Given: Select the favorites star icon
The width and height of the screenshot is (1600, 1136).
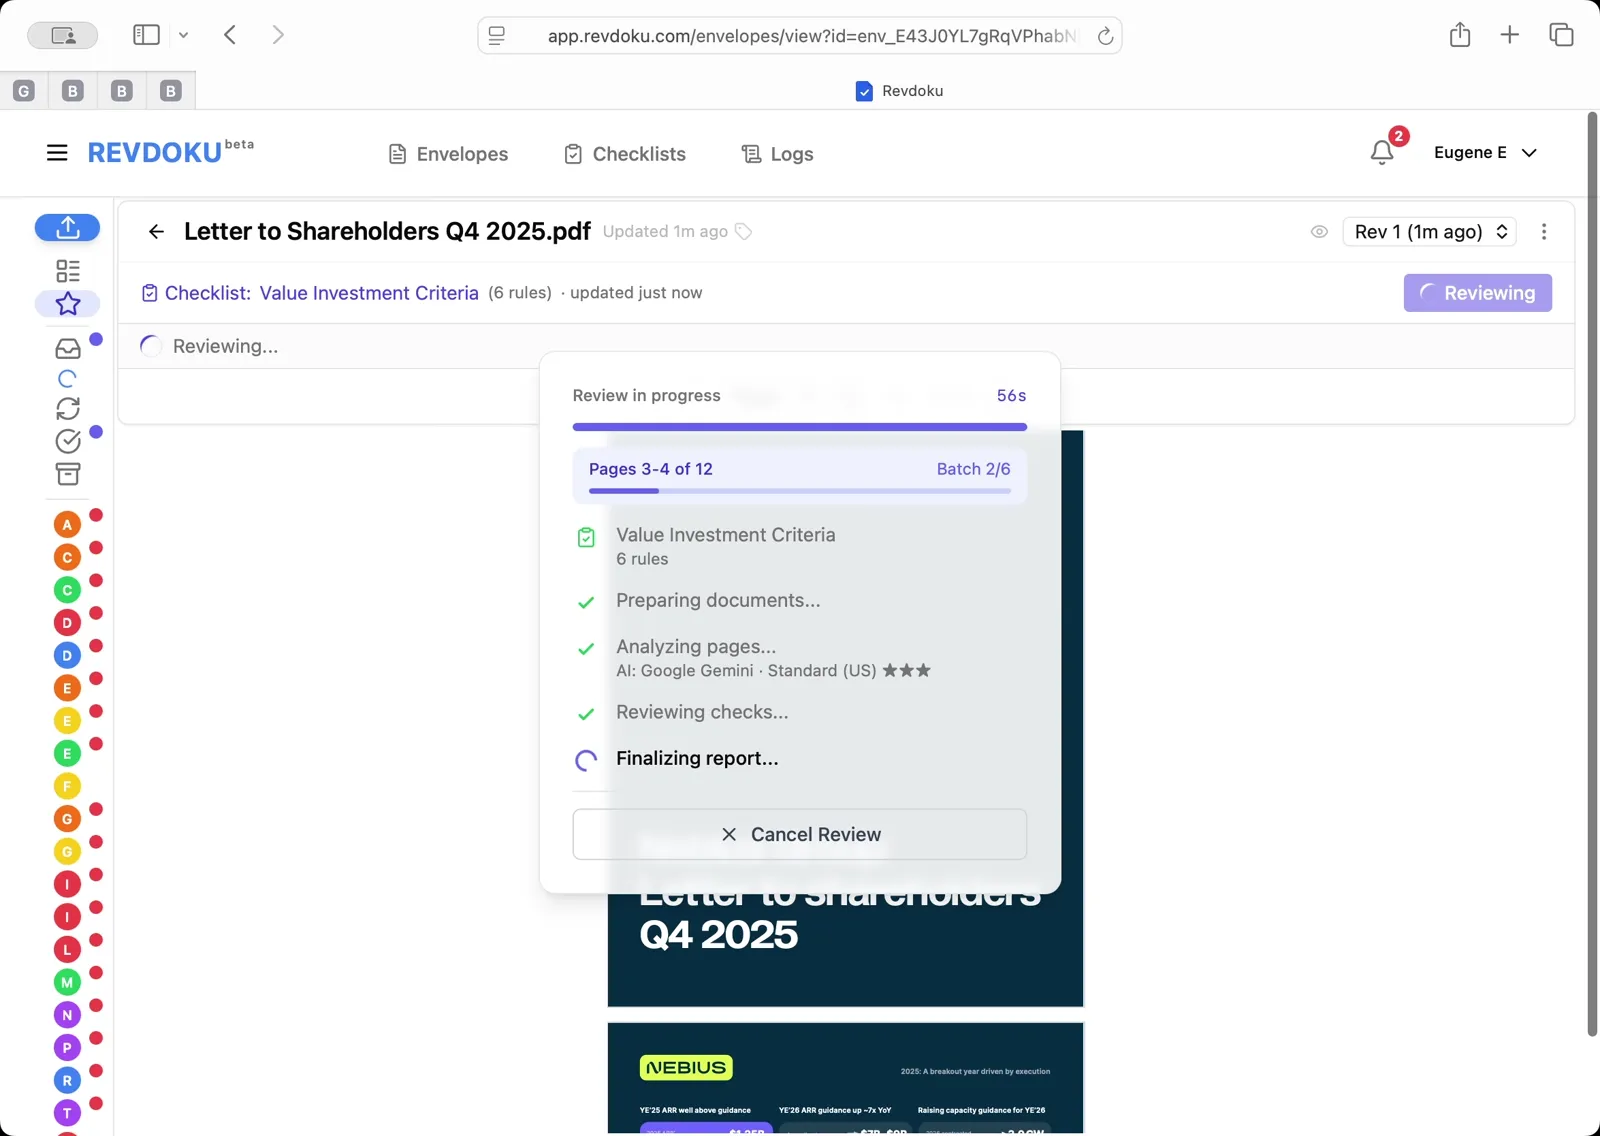Looking at the screenshot, I should pos(67,304).
